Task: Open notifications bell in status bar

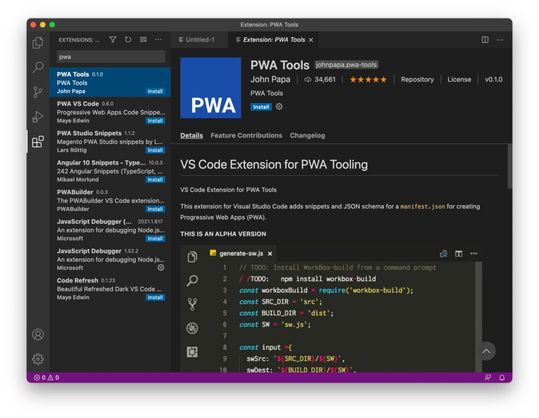Action: (502, 377)
